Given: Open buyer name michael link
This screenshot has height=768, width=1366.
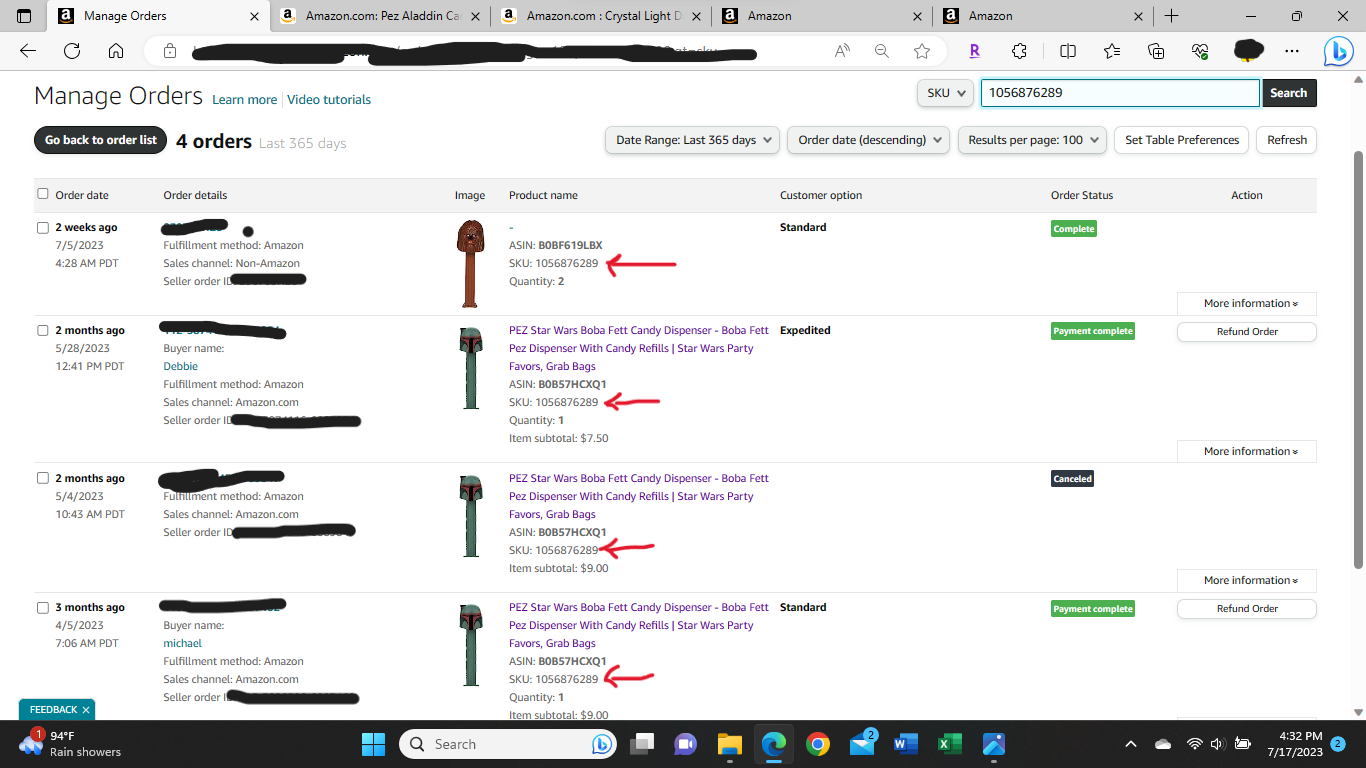Looking at the screenshot, I should click(x=183, y=643).
